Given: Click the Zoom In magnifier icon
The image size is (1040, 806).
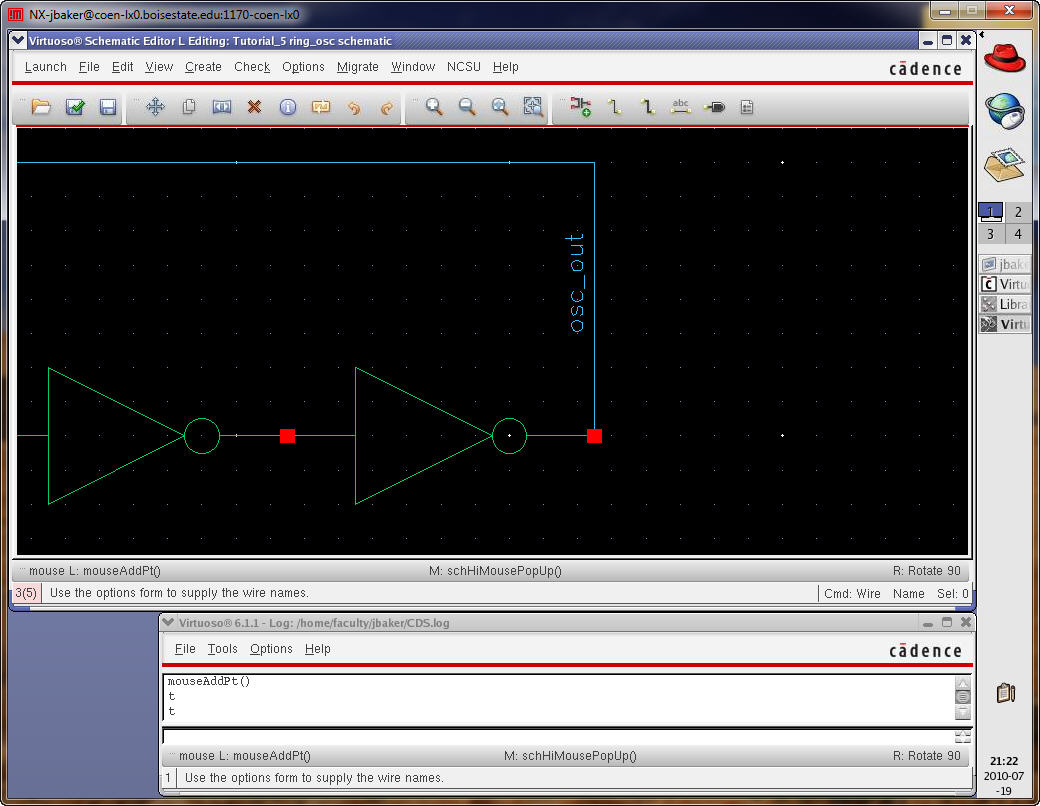Looking at the screenshot, I should click(434, 107).
